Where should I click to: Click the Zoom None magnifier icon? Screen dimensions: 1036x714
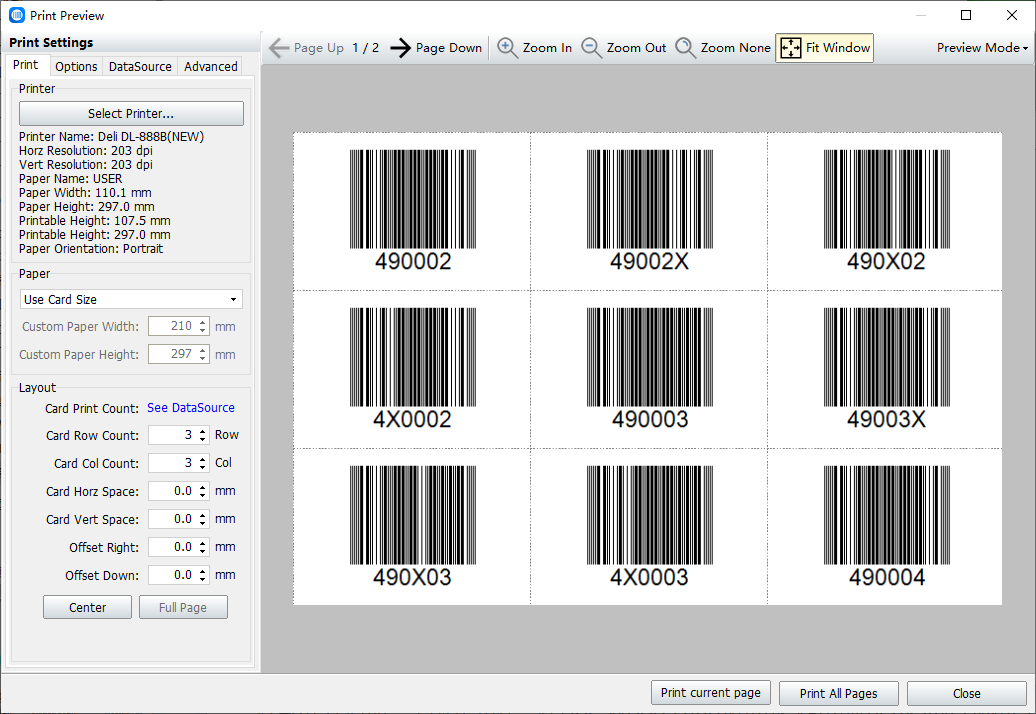685,48
